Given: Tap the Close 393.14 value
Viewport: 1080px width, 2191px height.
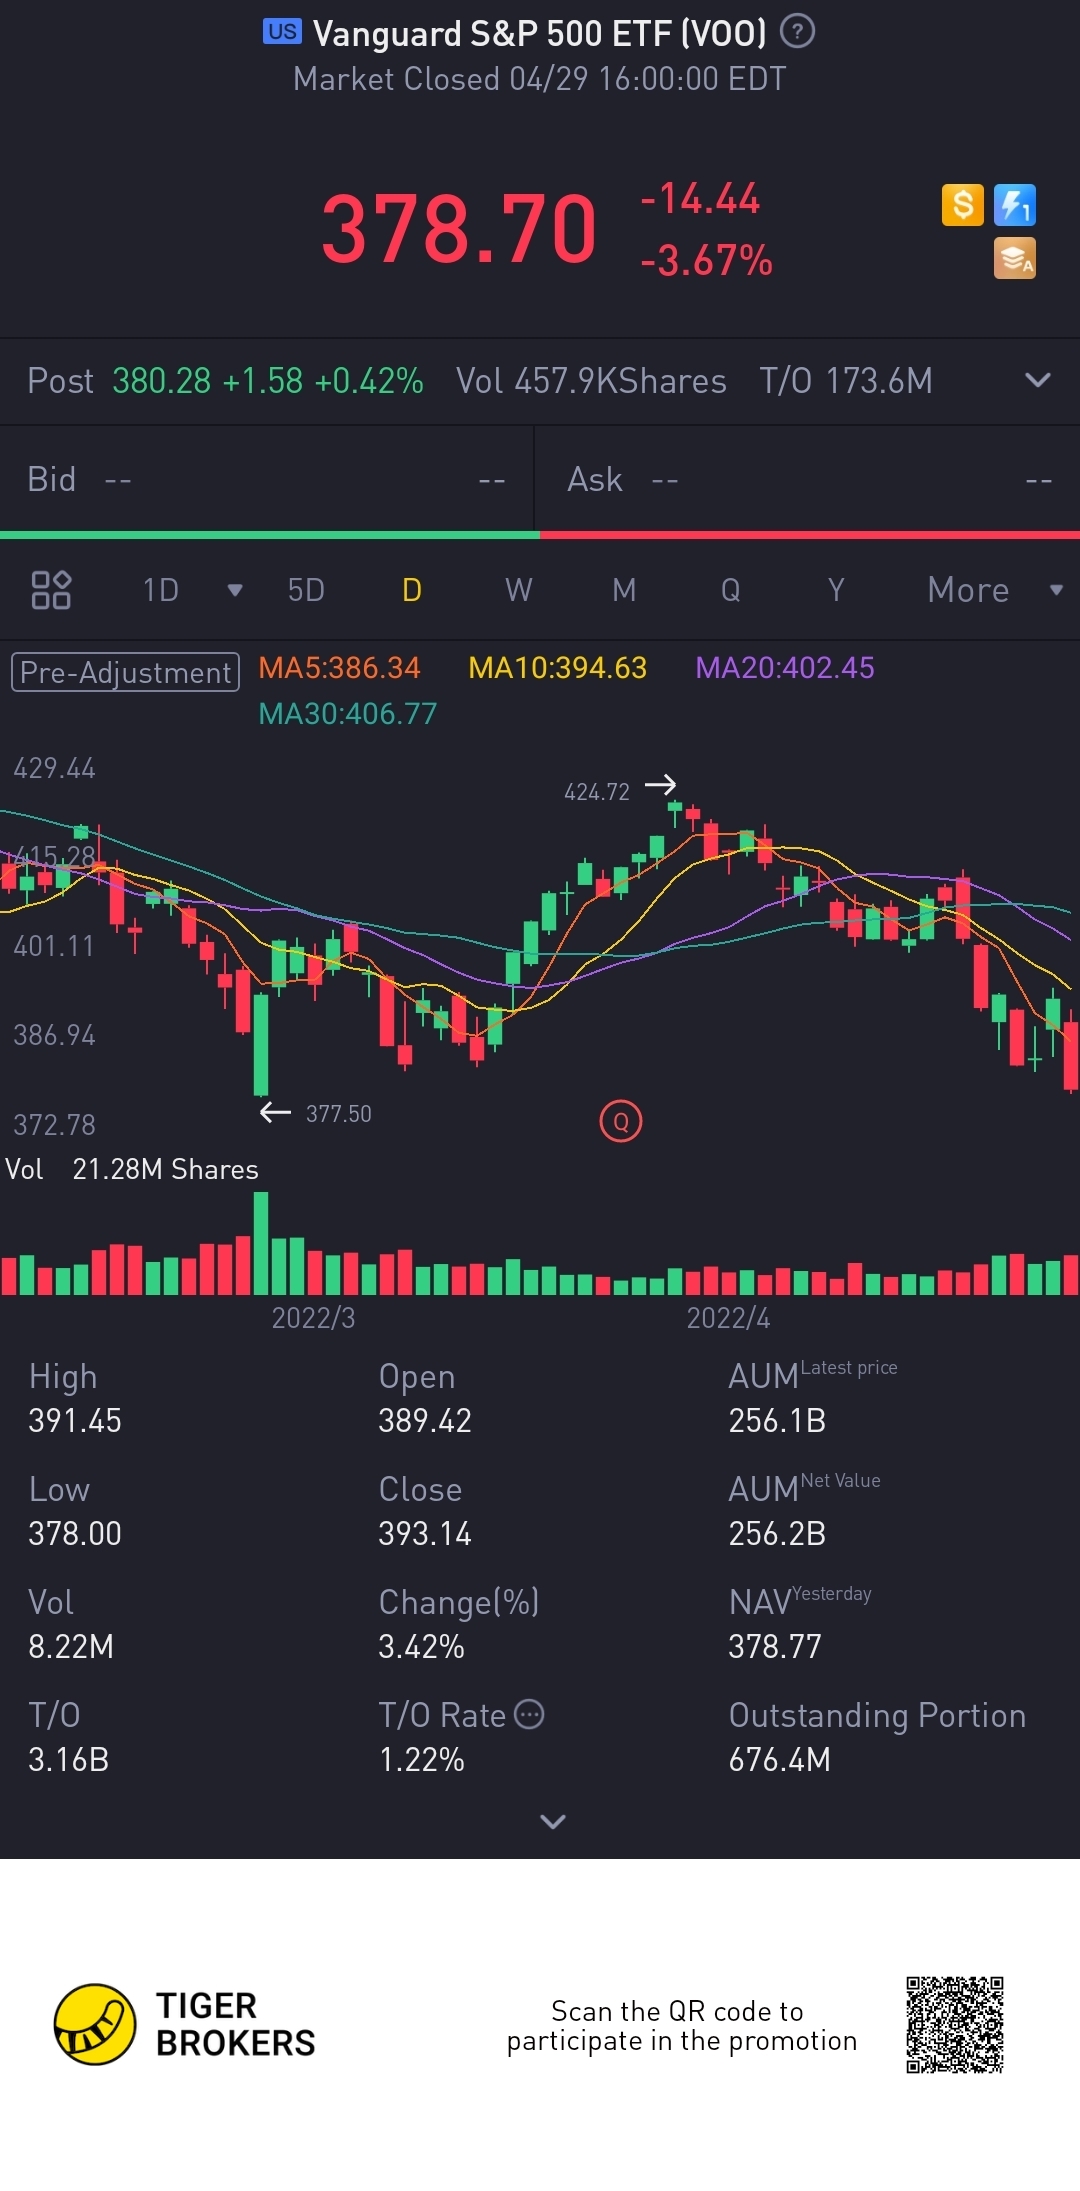Looking at the screenshot, I should click(425, 1533).
